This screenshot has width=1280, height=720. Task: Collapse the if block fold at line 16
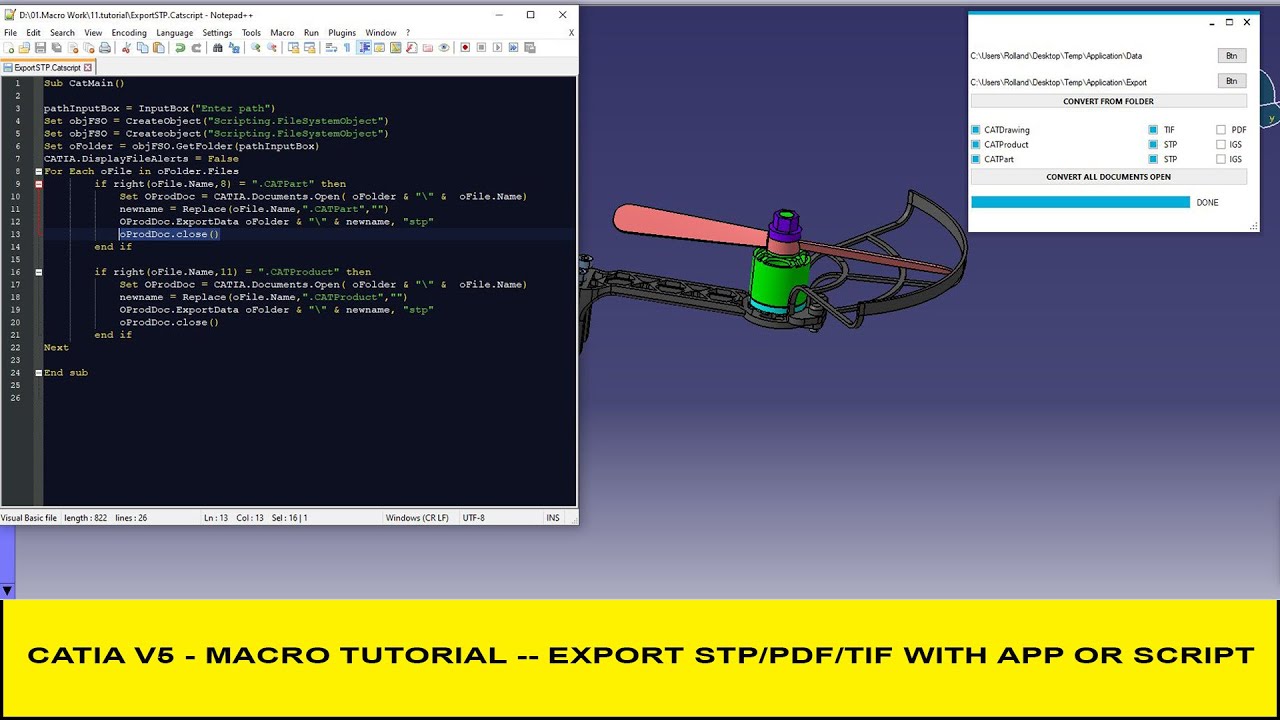pos(39,272)
